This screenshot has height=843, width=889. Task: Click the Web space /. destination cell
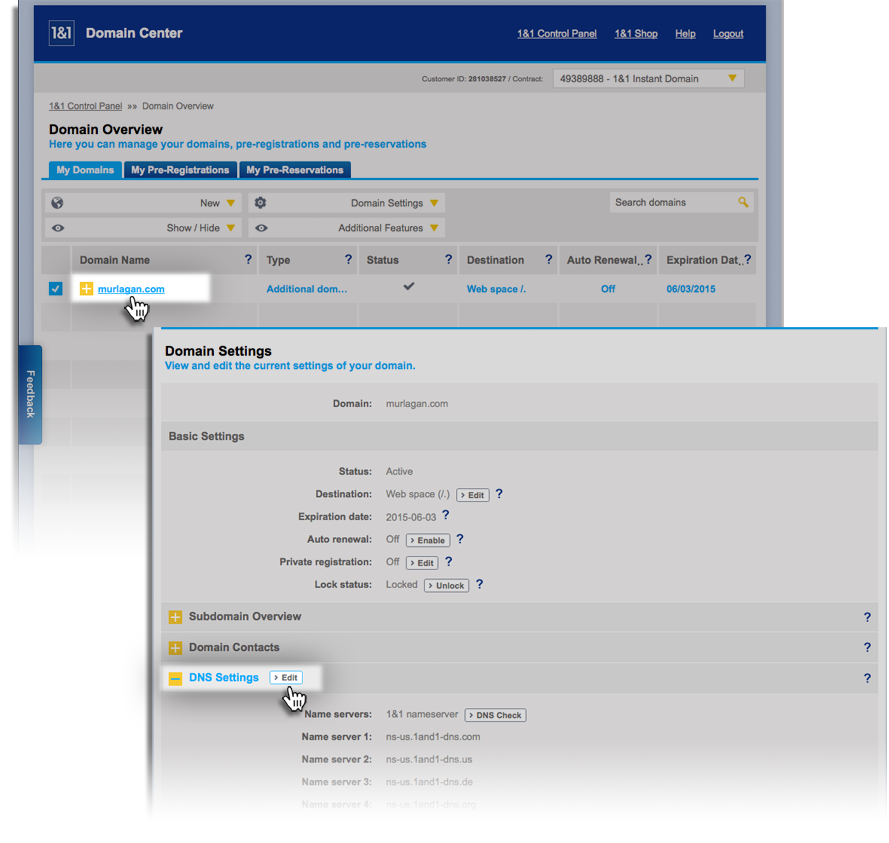tap(496, 289)
